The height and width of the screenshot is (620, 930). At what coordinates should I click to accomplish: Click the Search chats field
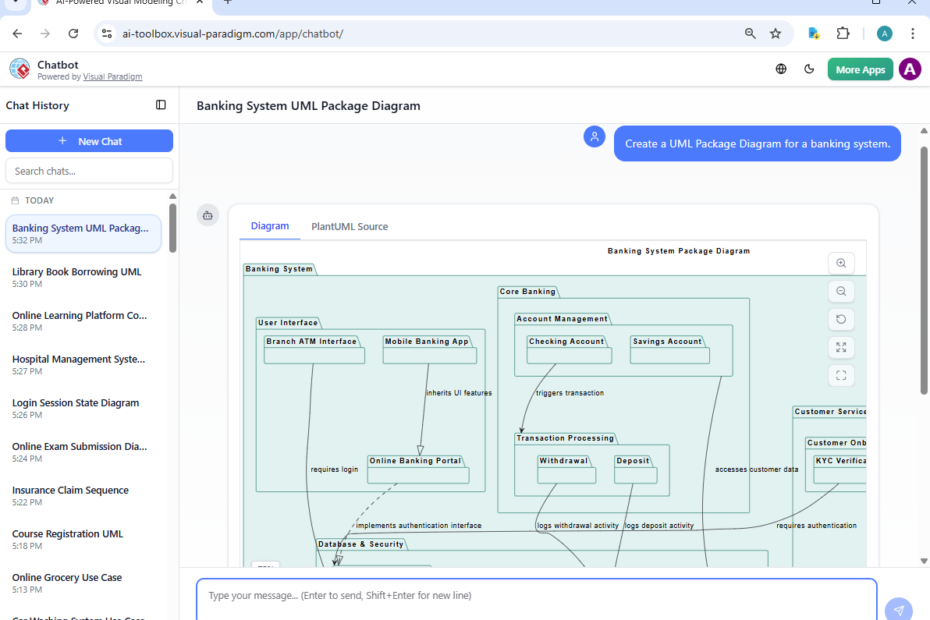[x=89, y=171]
